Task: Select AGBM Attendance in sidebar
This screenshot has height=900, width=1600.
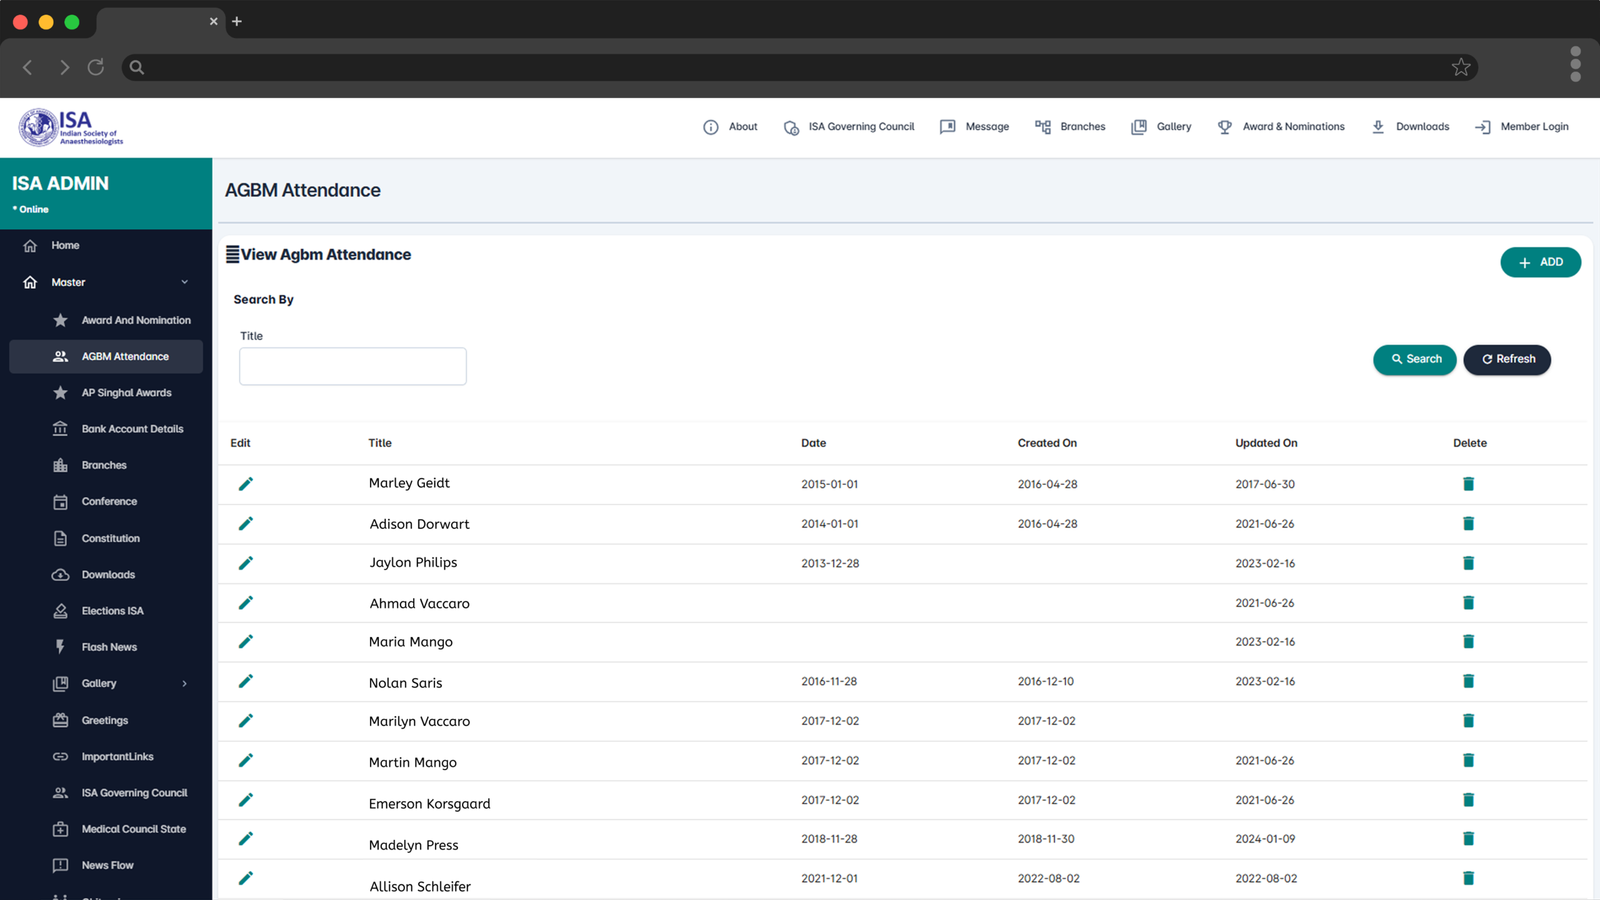Action: (x=106, y=356)
